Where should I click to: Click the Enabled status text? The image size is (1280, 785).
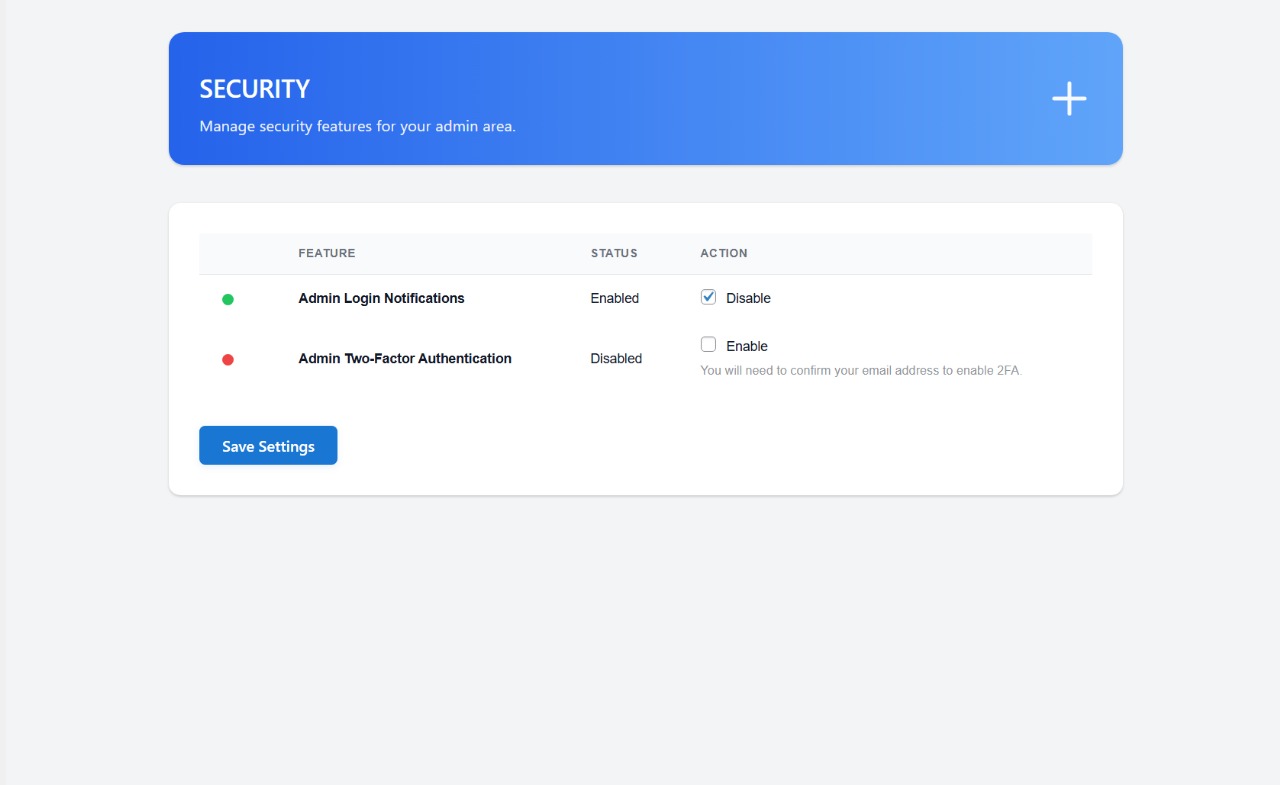[614, 298]
